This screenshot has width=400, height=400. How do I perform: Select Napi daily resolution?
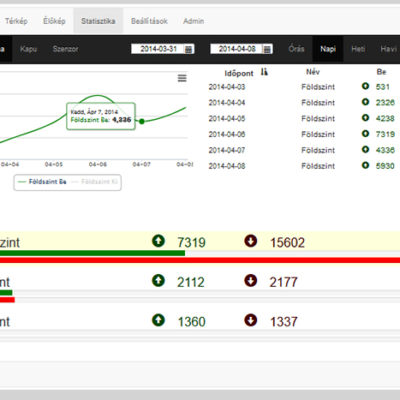click(328, 49)
